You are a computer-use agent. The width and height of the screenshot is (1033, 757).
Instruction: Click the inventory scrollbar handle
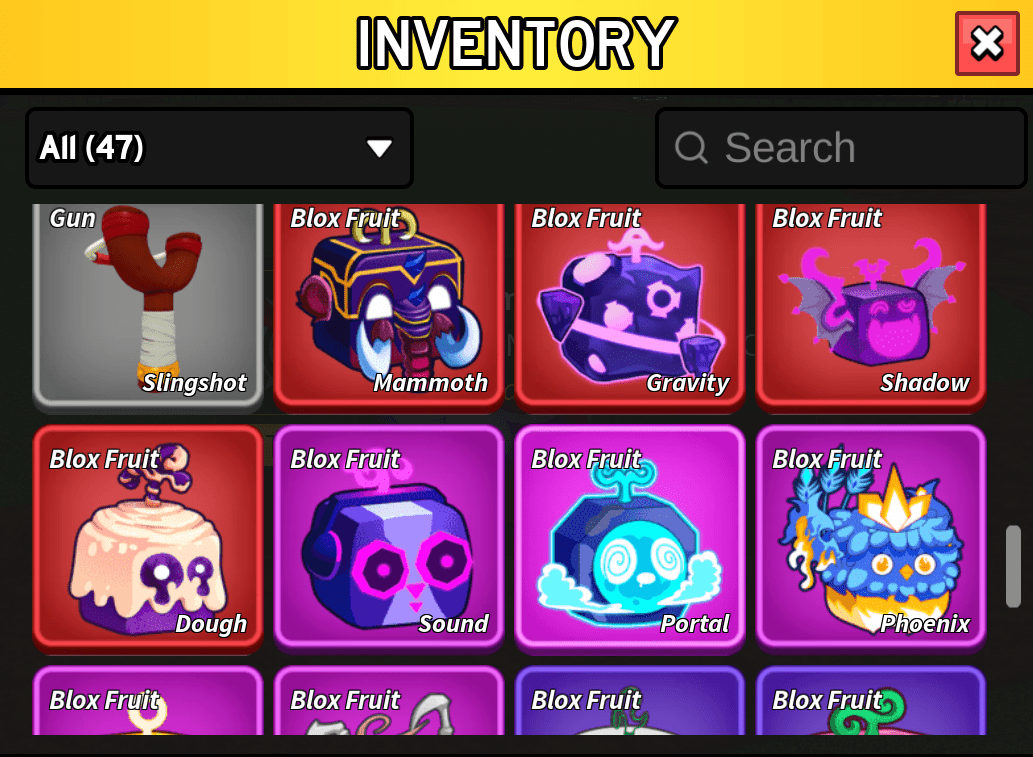1013,567
